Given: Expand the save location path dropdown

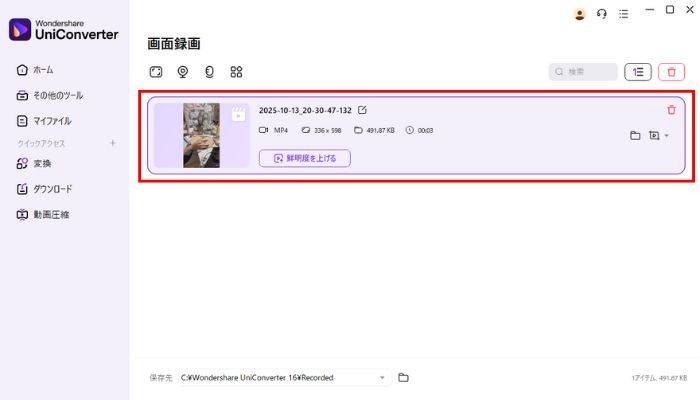Looking at the screenshot, I should [382, 377].
